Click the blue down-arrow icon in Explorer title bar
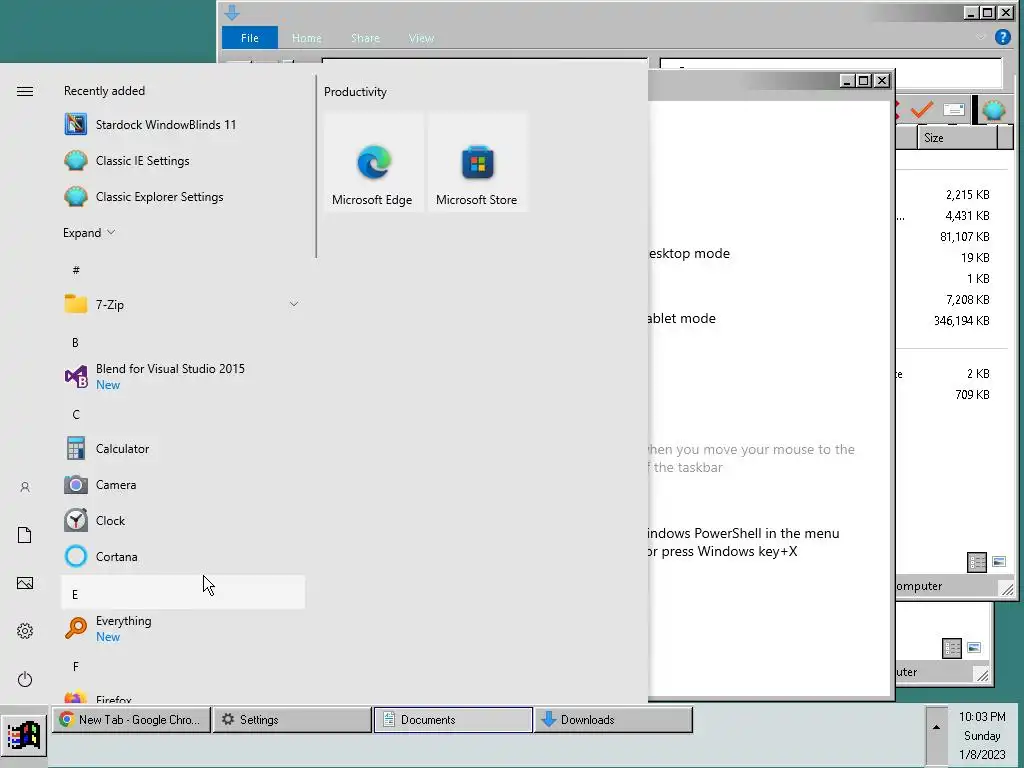The height and width of the screenshot is (768, 1024). (x=232, y=12)
